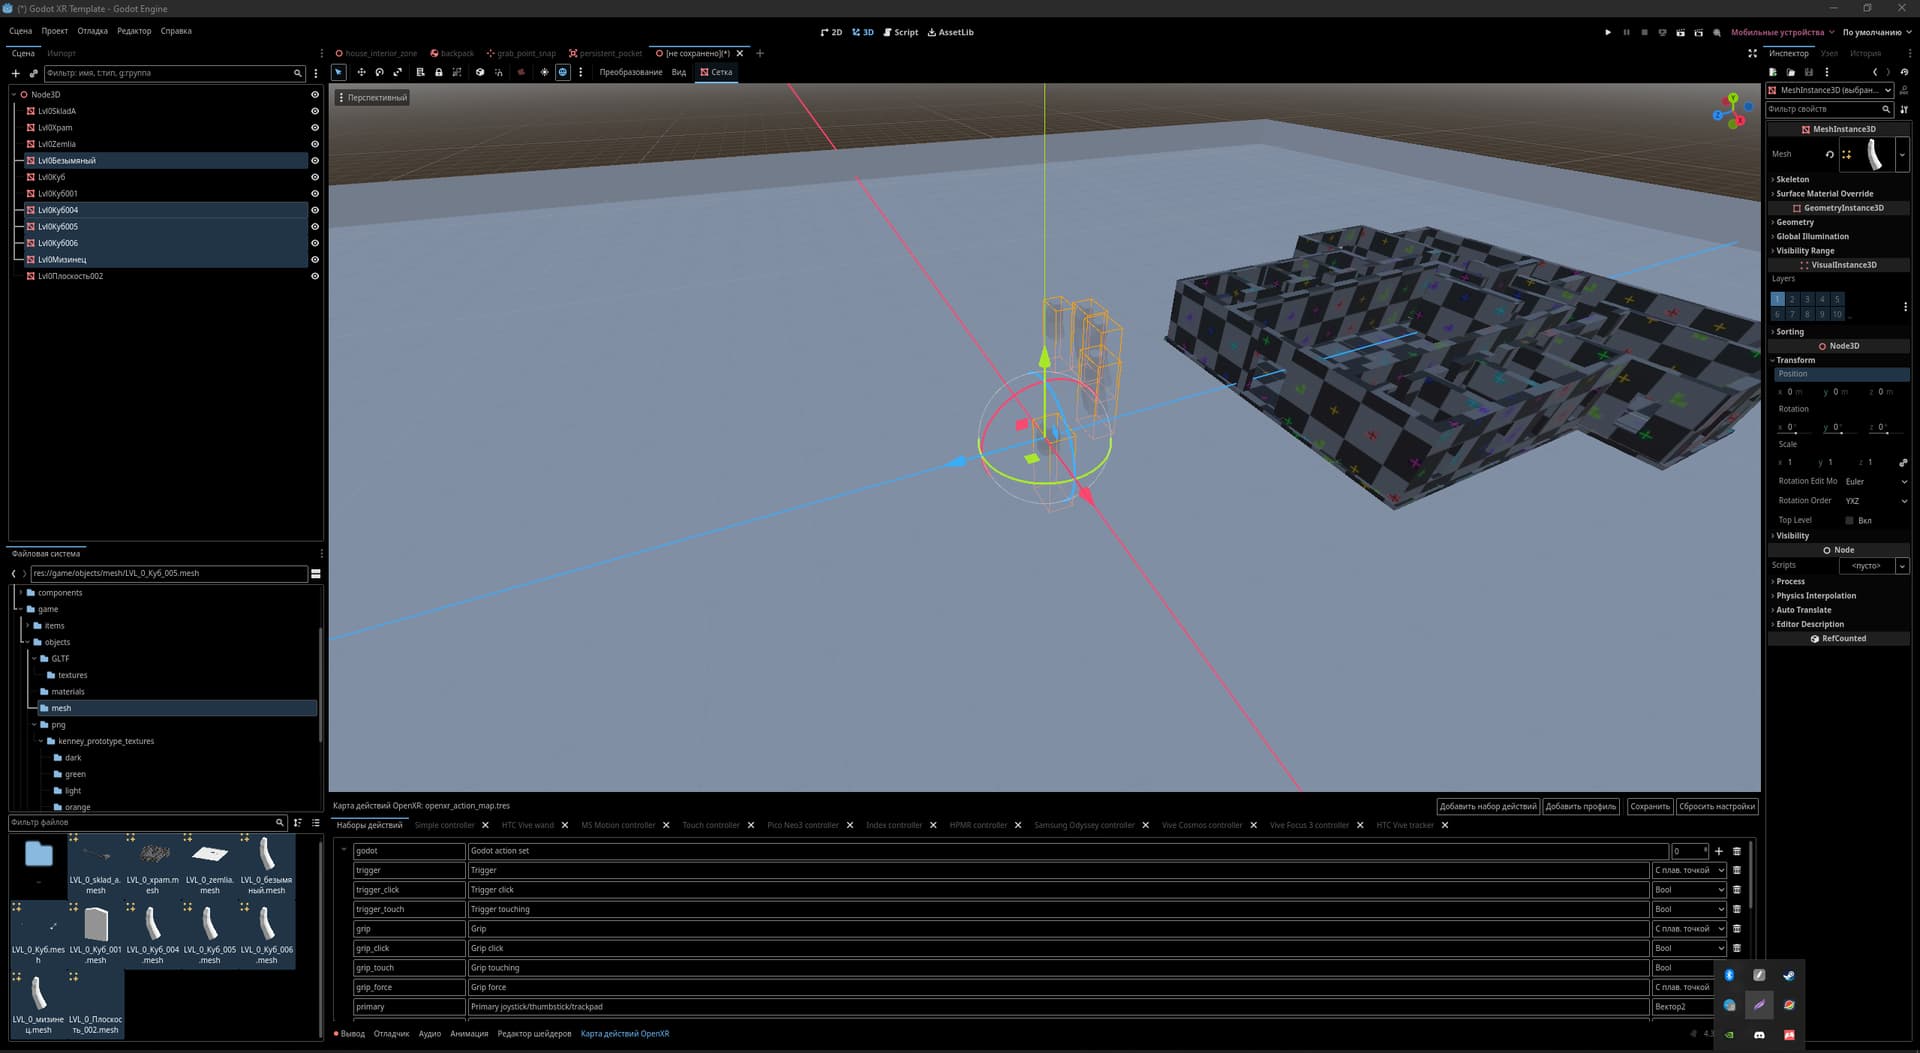Click the Steam tray icon
The height and width of the screenshot is (1053, 1920).
(x=1789, y=975)
